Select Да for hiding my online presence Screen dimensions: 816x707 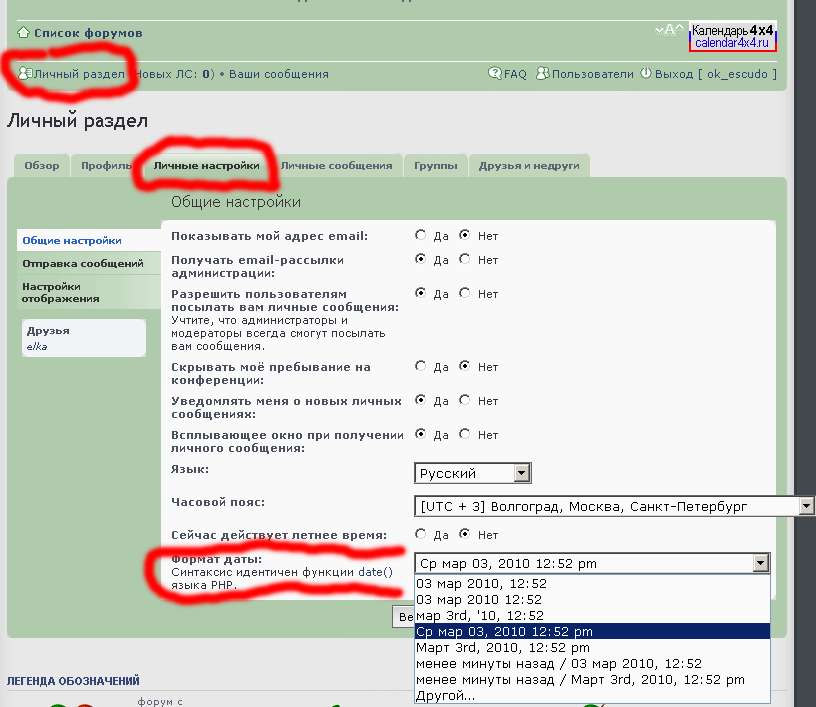point(420,367)
